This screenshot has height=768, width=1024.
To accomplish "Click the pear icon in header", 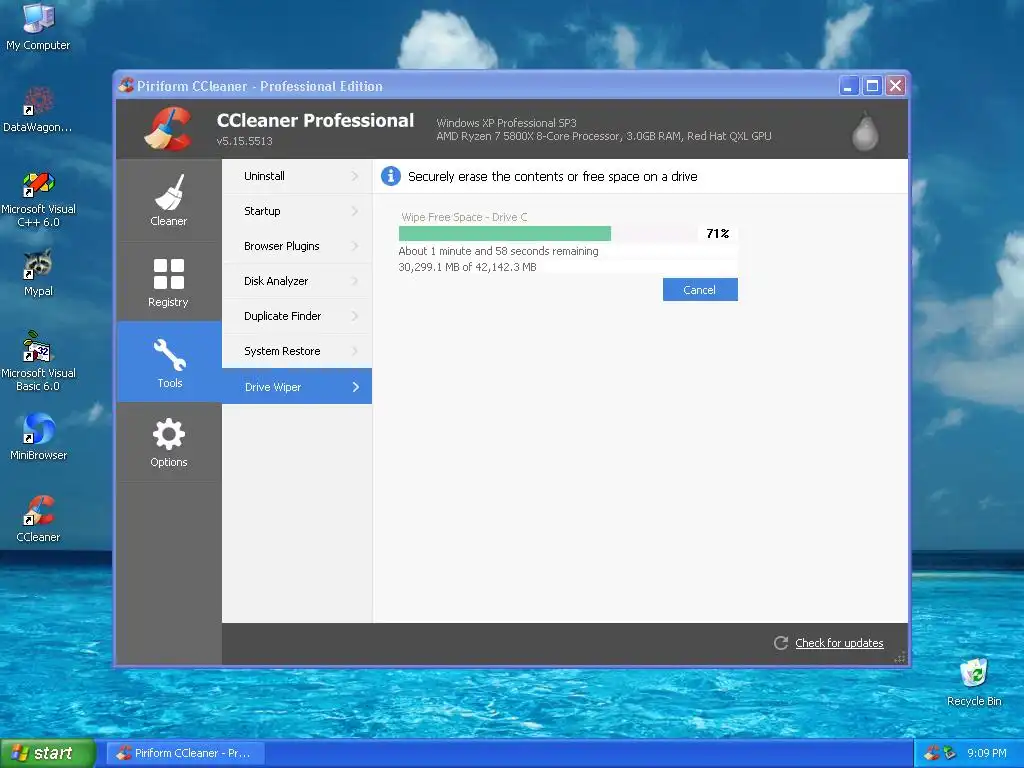I will coord(865,131).
